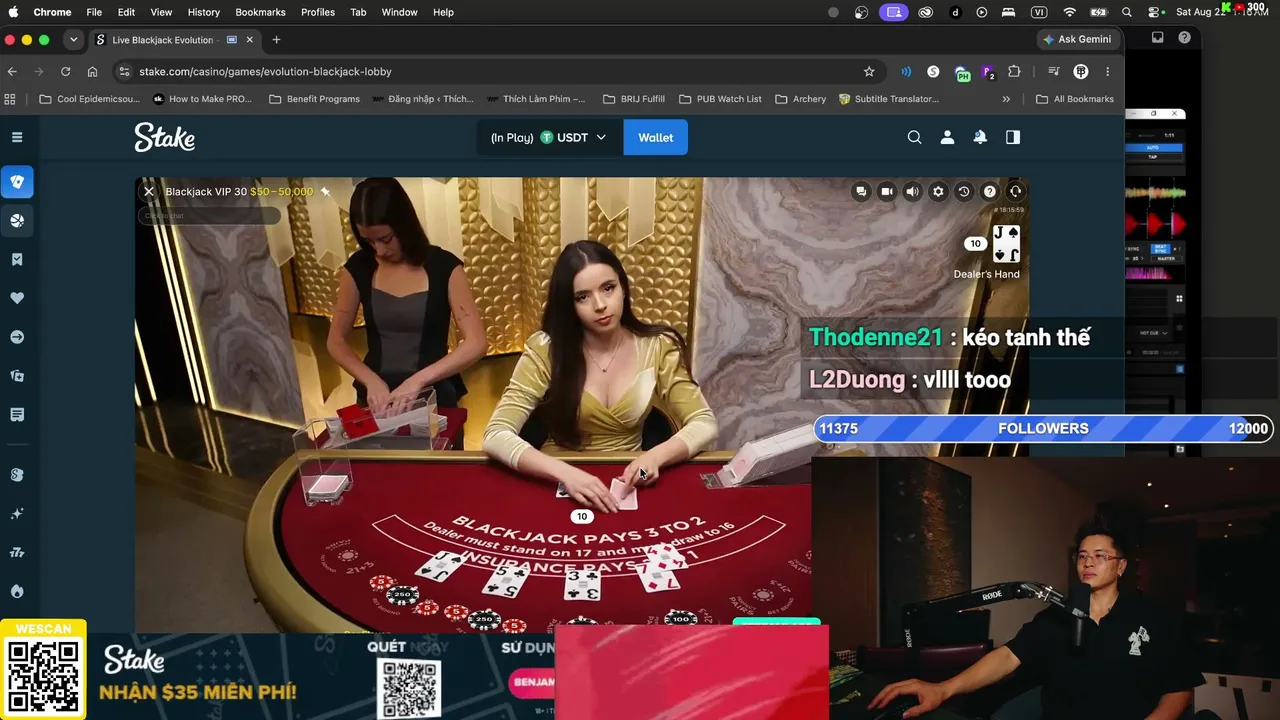Open the blackjack game settings gear
The width and height of the screenshot is (1280, 720).
pyautogui.click(x=938, y=192)
